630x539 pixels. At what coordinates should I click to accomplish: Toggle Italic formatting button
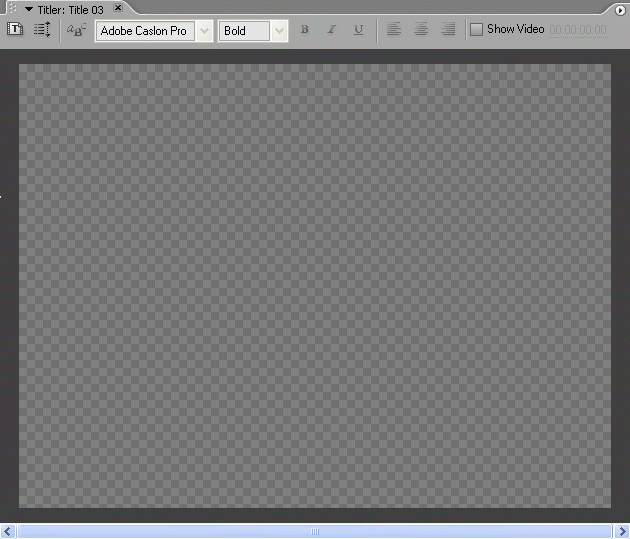[331, 29]
